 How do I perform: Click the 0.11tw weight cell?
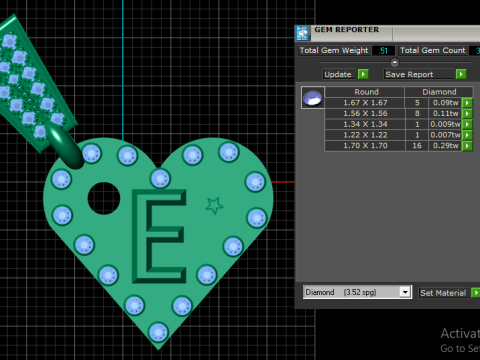click(x=445, y=113)
